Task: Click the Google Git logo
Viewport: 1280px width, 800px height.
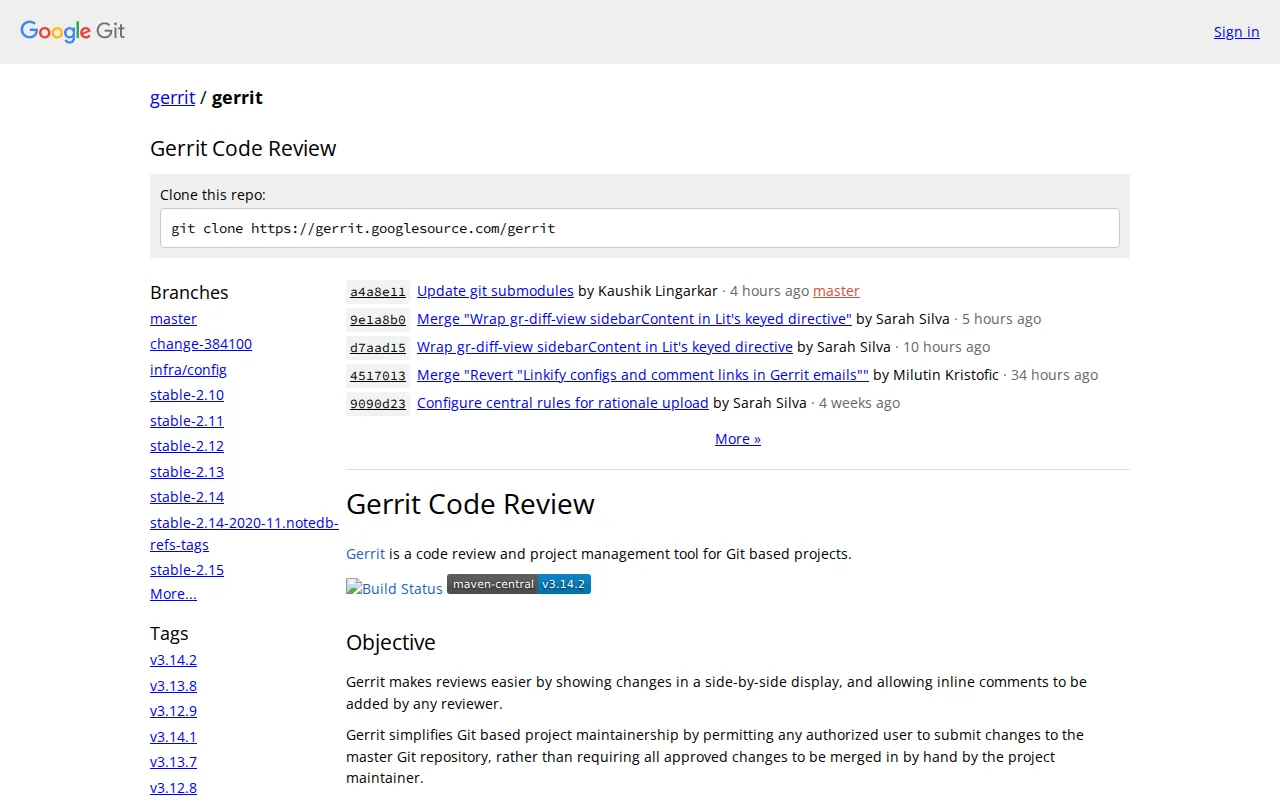Action: (73, 31)
